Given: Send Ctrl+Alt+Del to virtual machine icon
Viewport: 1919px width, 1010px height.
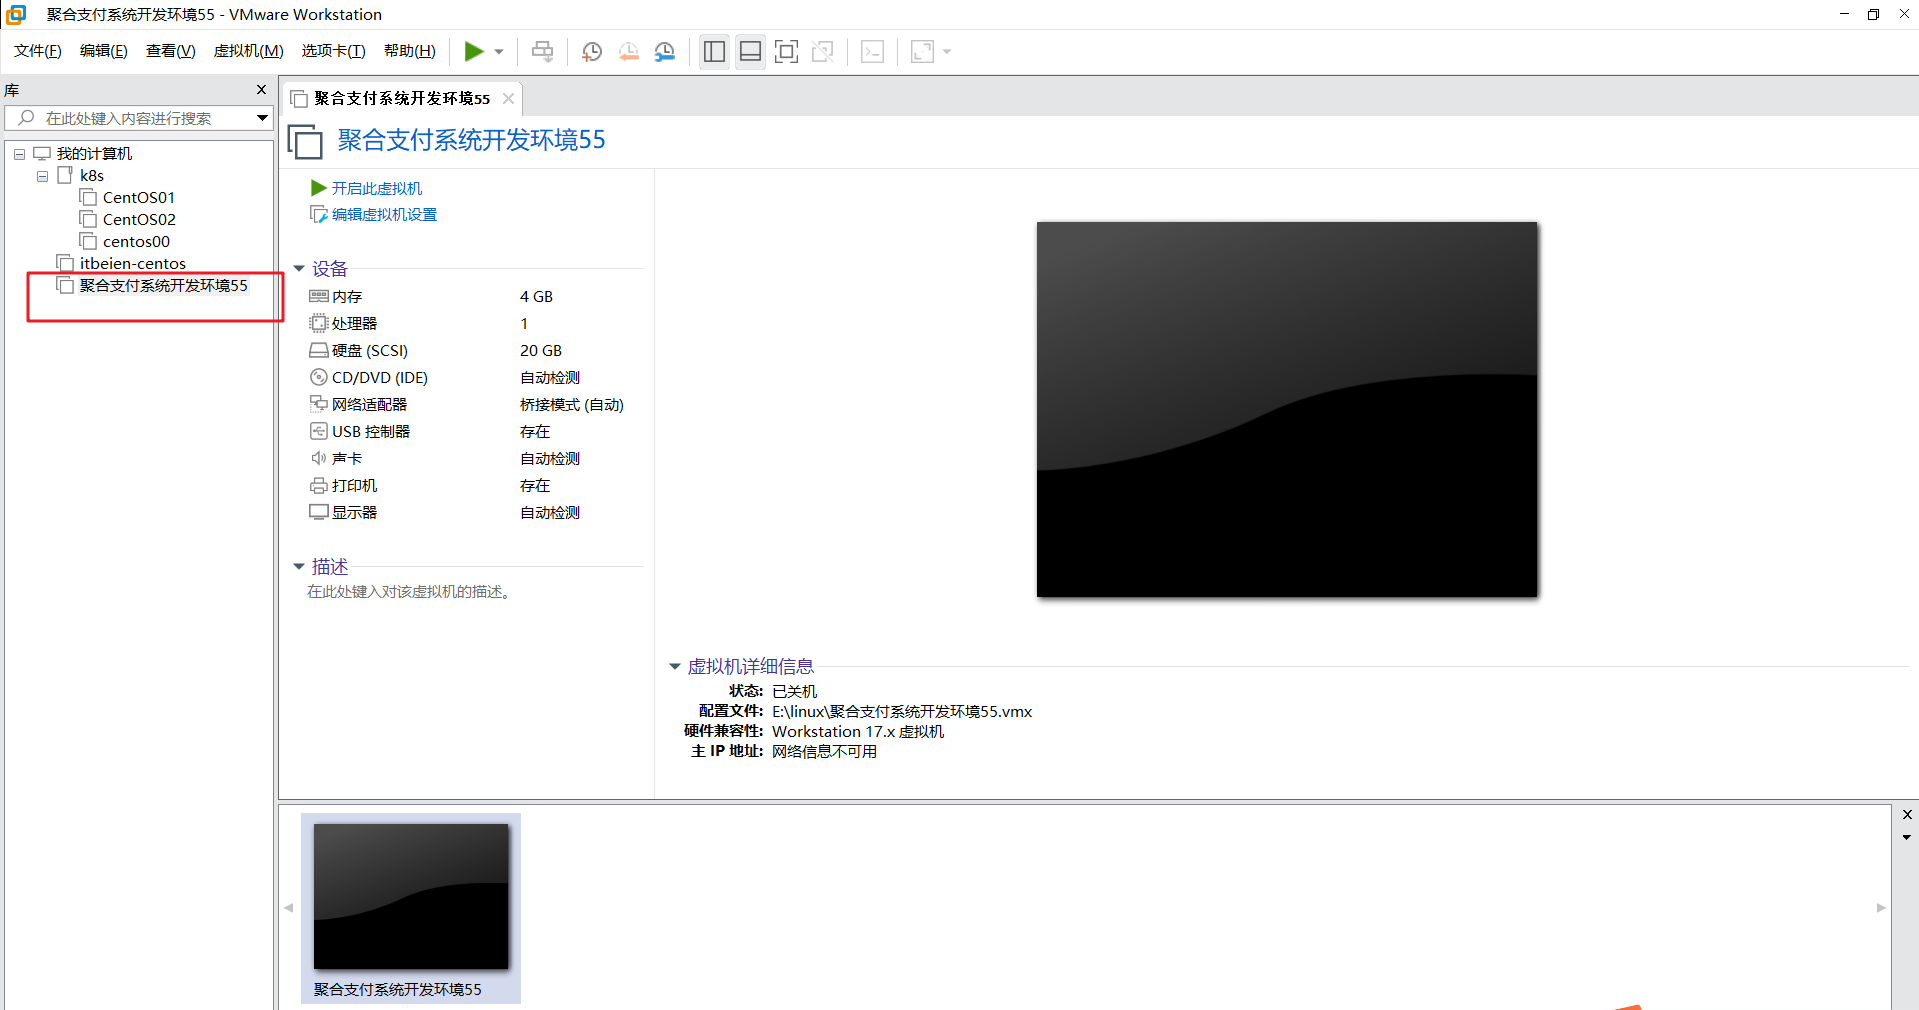Looking at the screenshot, I should click(542, 51).
